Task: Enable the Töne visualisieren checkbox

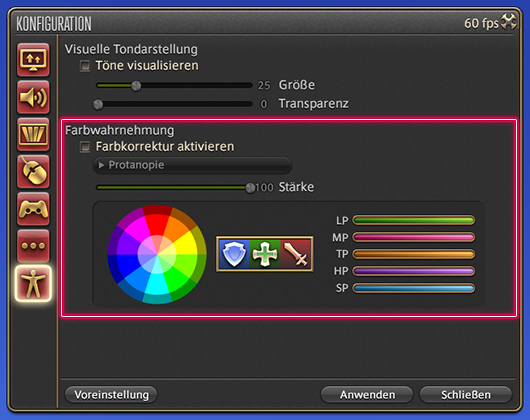Action: coord(85,66)
